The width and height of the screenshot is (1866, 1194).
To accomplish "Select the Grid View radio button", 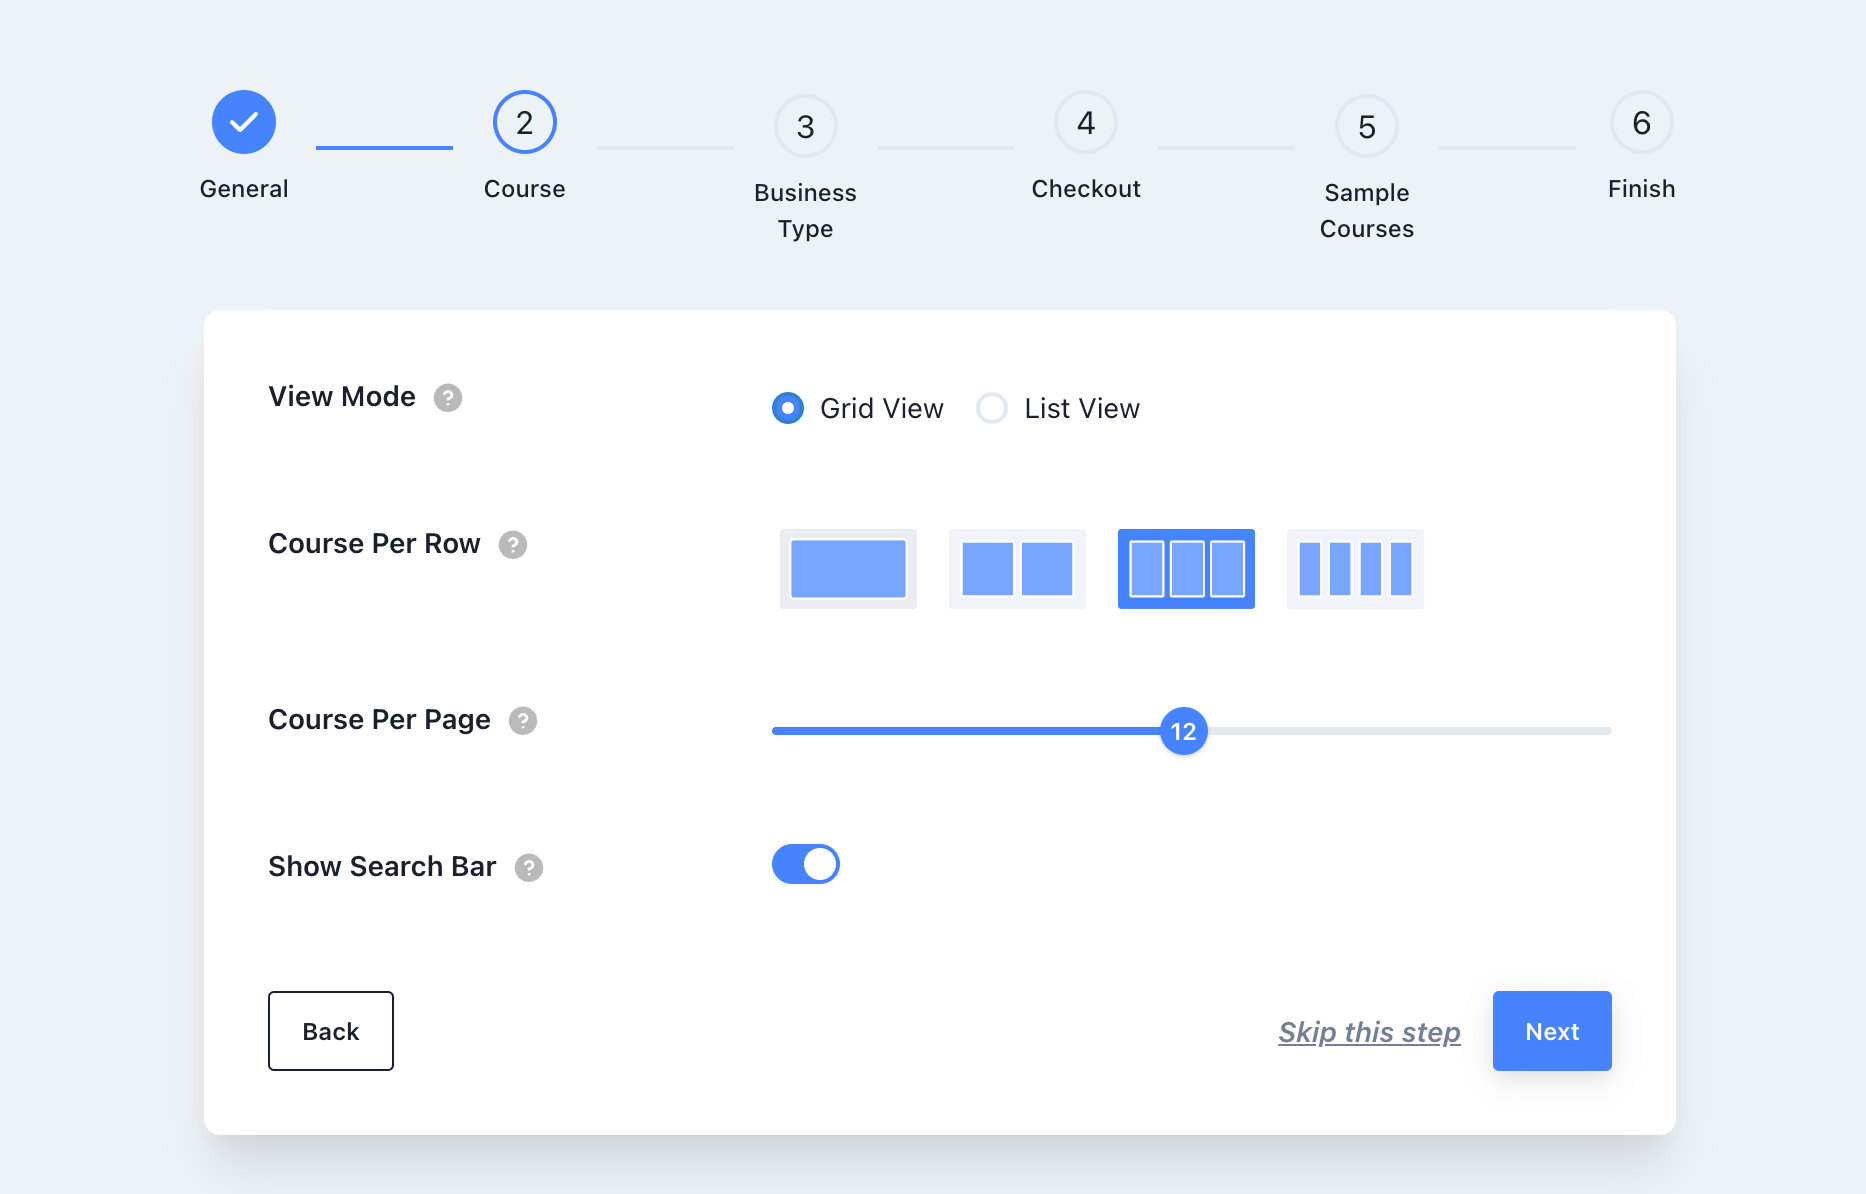I will pos(788,408).
